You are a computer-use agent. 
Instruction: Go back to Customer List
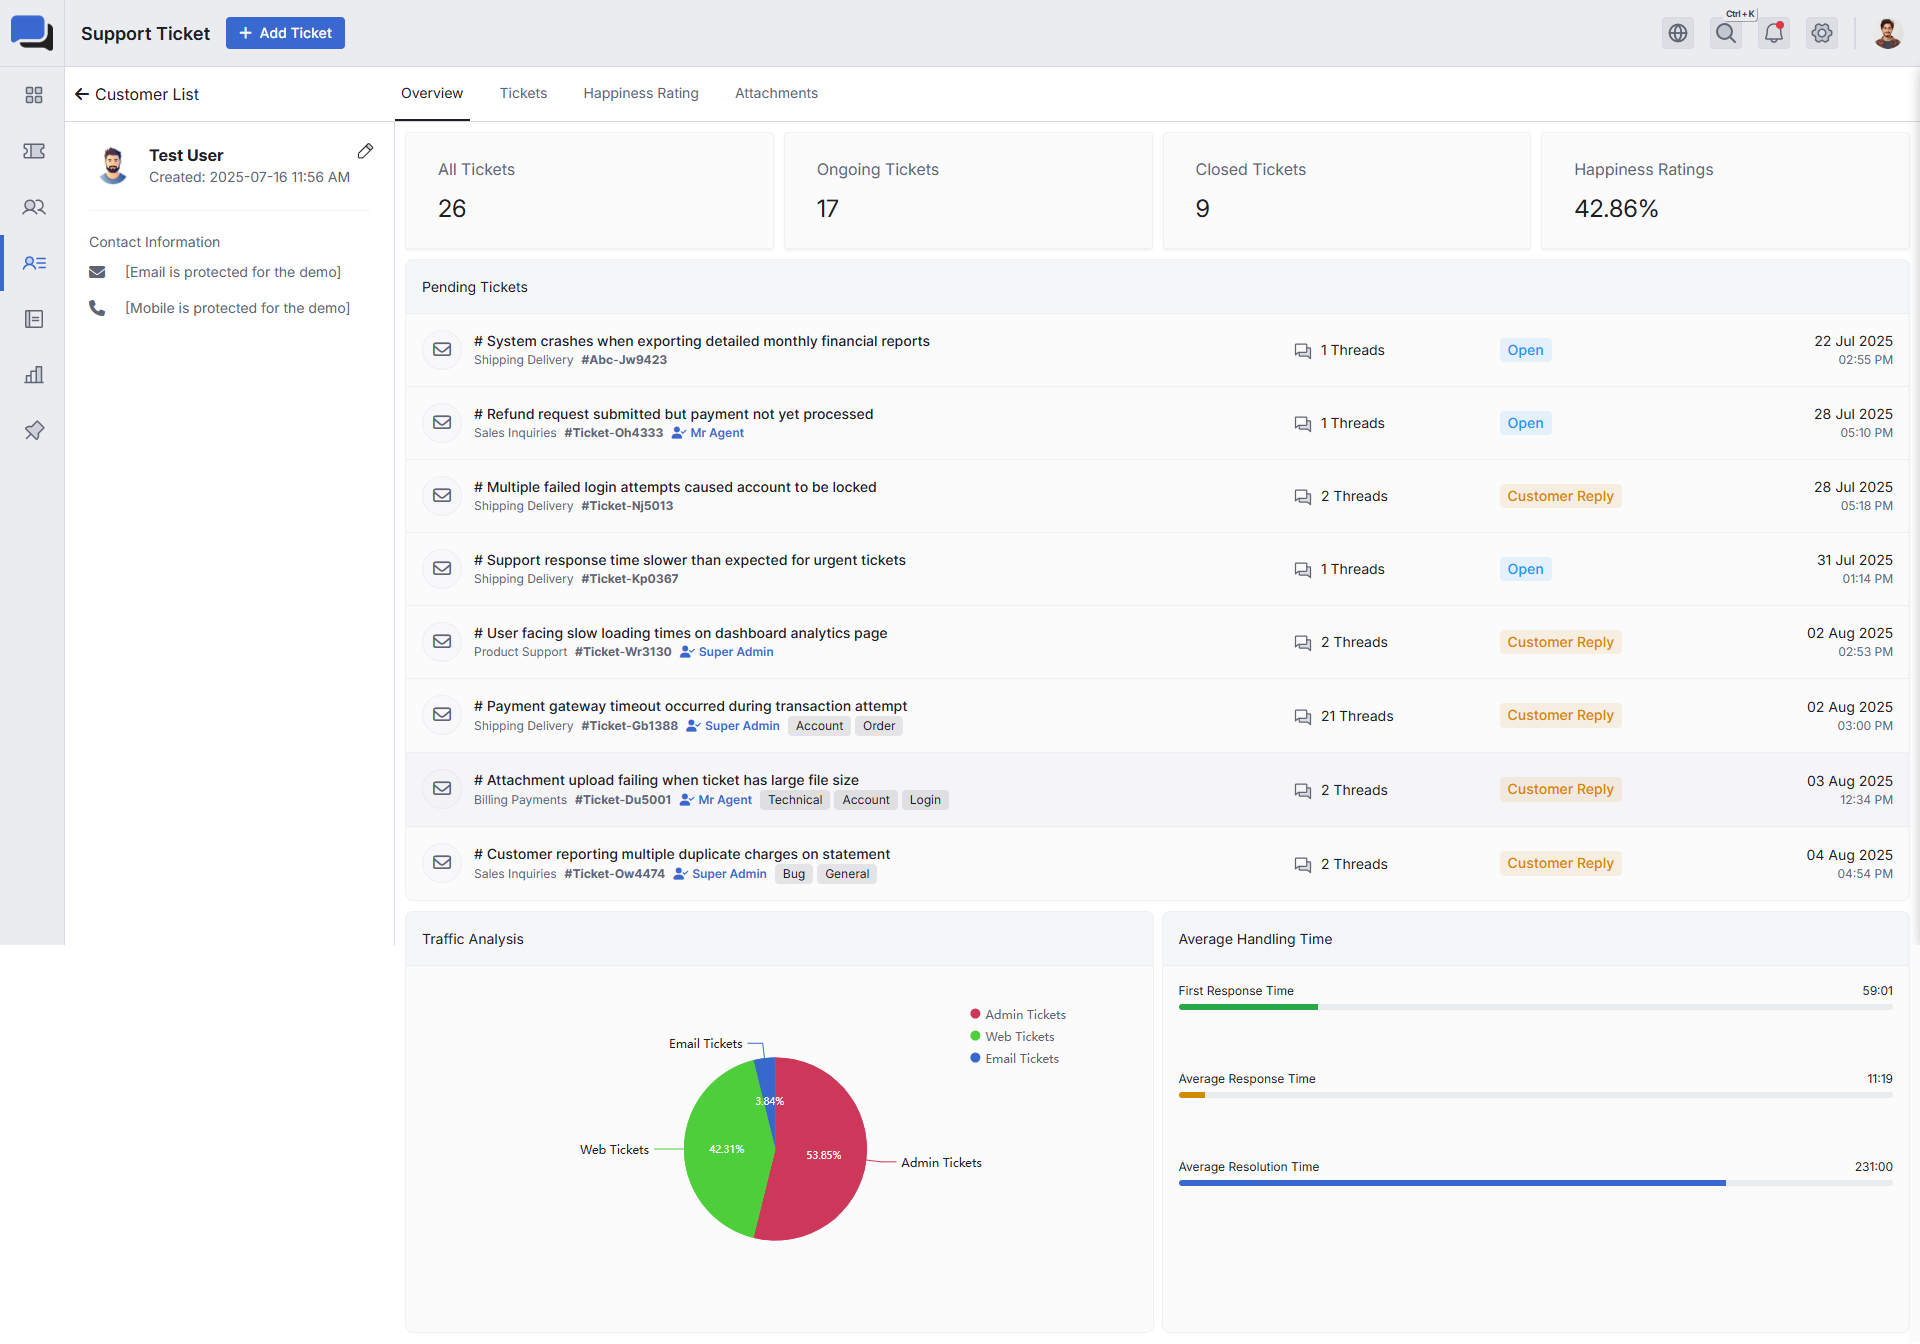[x=137, y=94]
